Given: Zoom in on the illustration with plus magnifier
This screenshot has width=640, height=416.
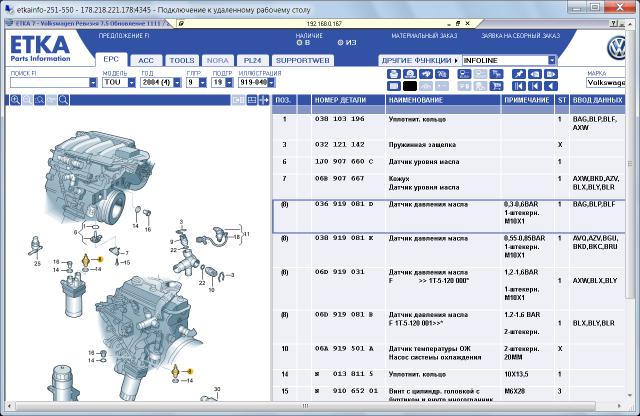Looking at the screenshot, I should tap(16, 100).
